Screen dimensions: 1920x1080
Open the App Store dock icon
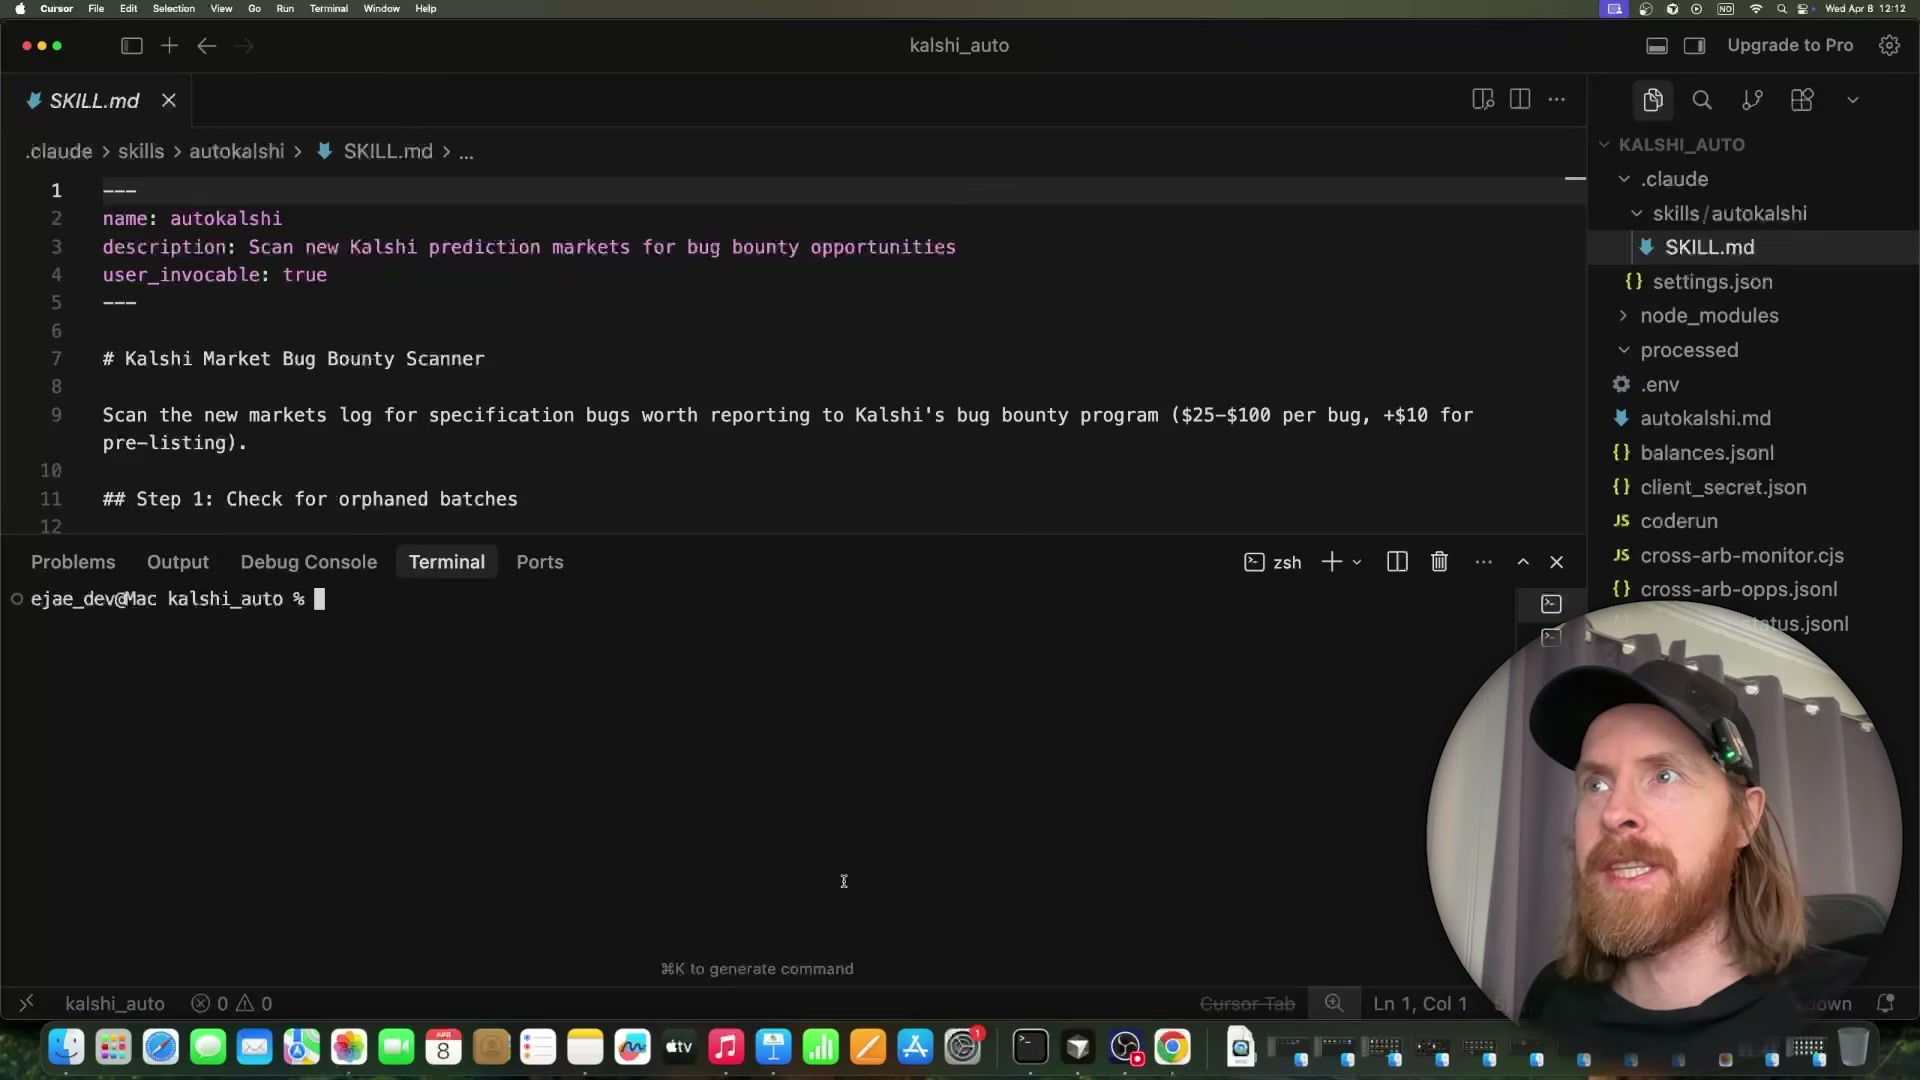pos(915,1047)
